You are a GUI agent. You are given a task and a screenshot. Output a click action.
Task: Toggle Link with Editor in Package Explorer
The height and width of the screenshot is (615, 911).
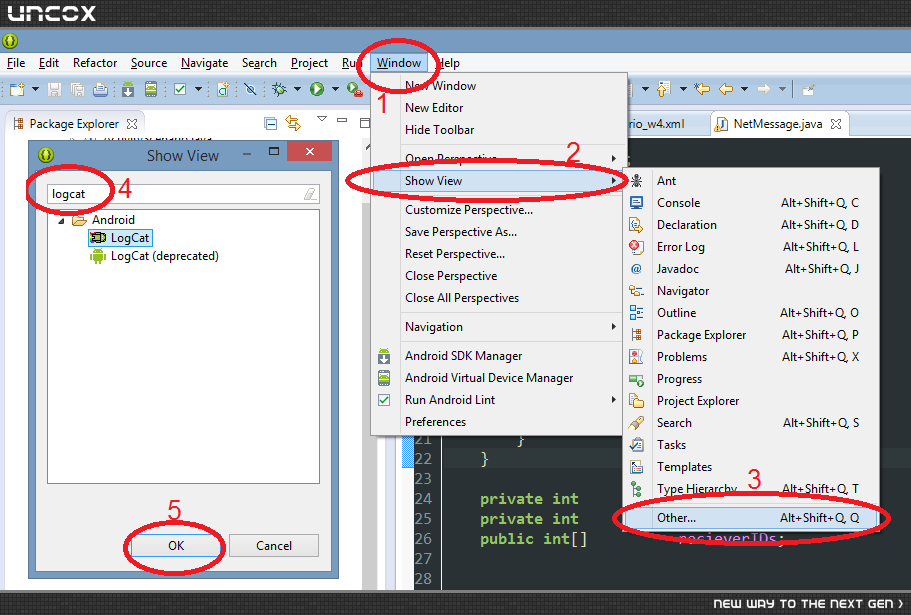[x=293, y=123]
